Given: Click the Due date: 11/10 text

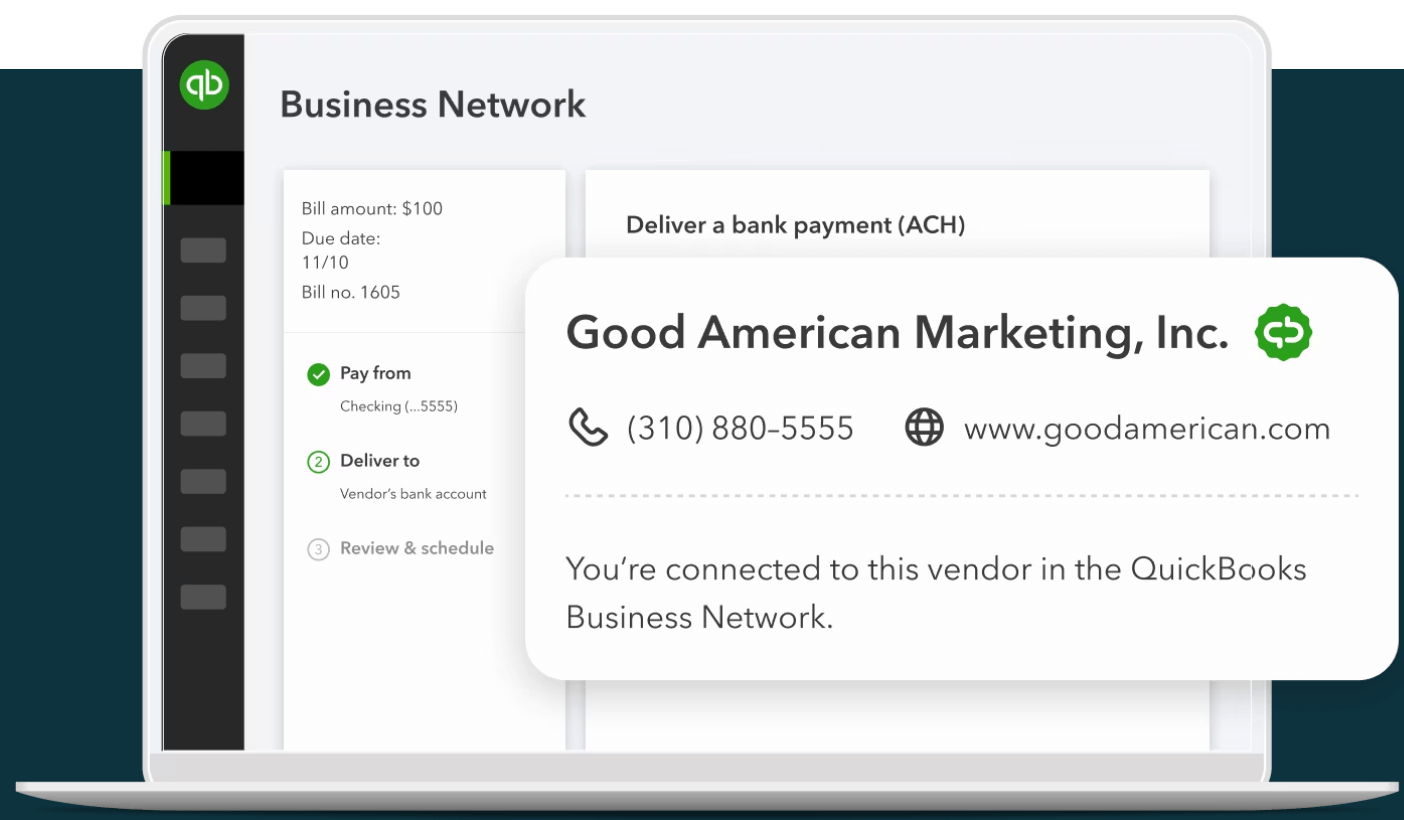Looking at the screenshot, I should click(341, 250).
